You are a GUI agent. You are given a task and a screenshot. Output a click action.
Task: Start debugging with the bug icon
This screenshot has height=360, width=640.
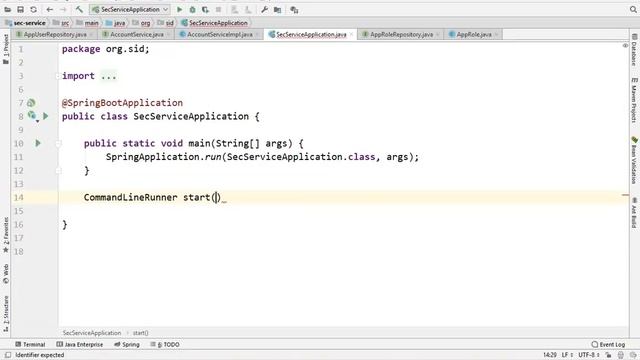click(192, 9)
